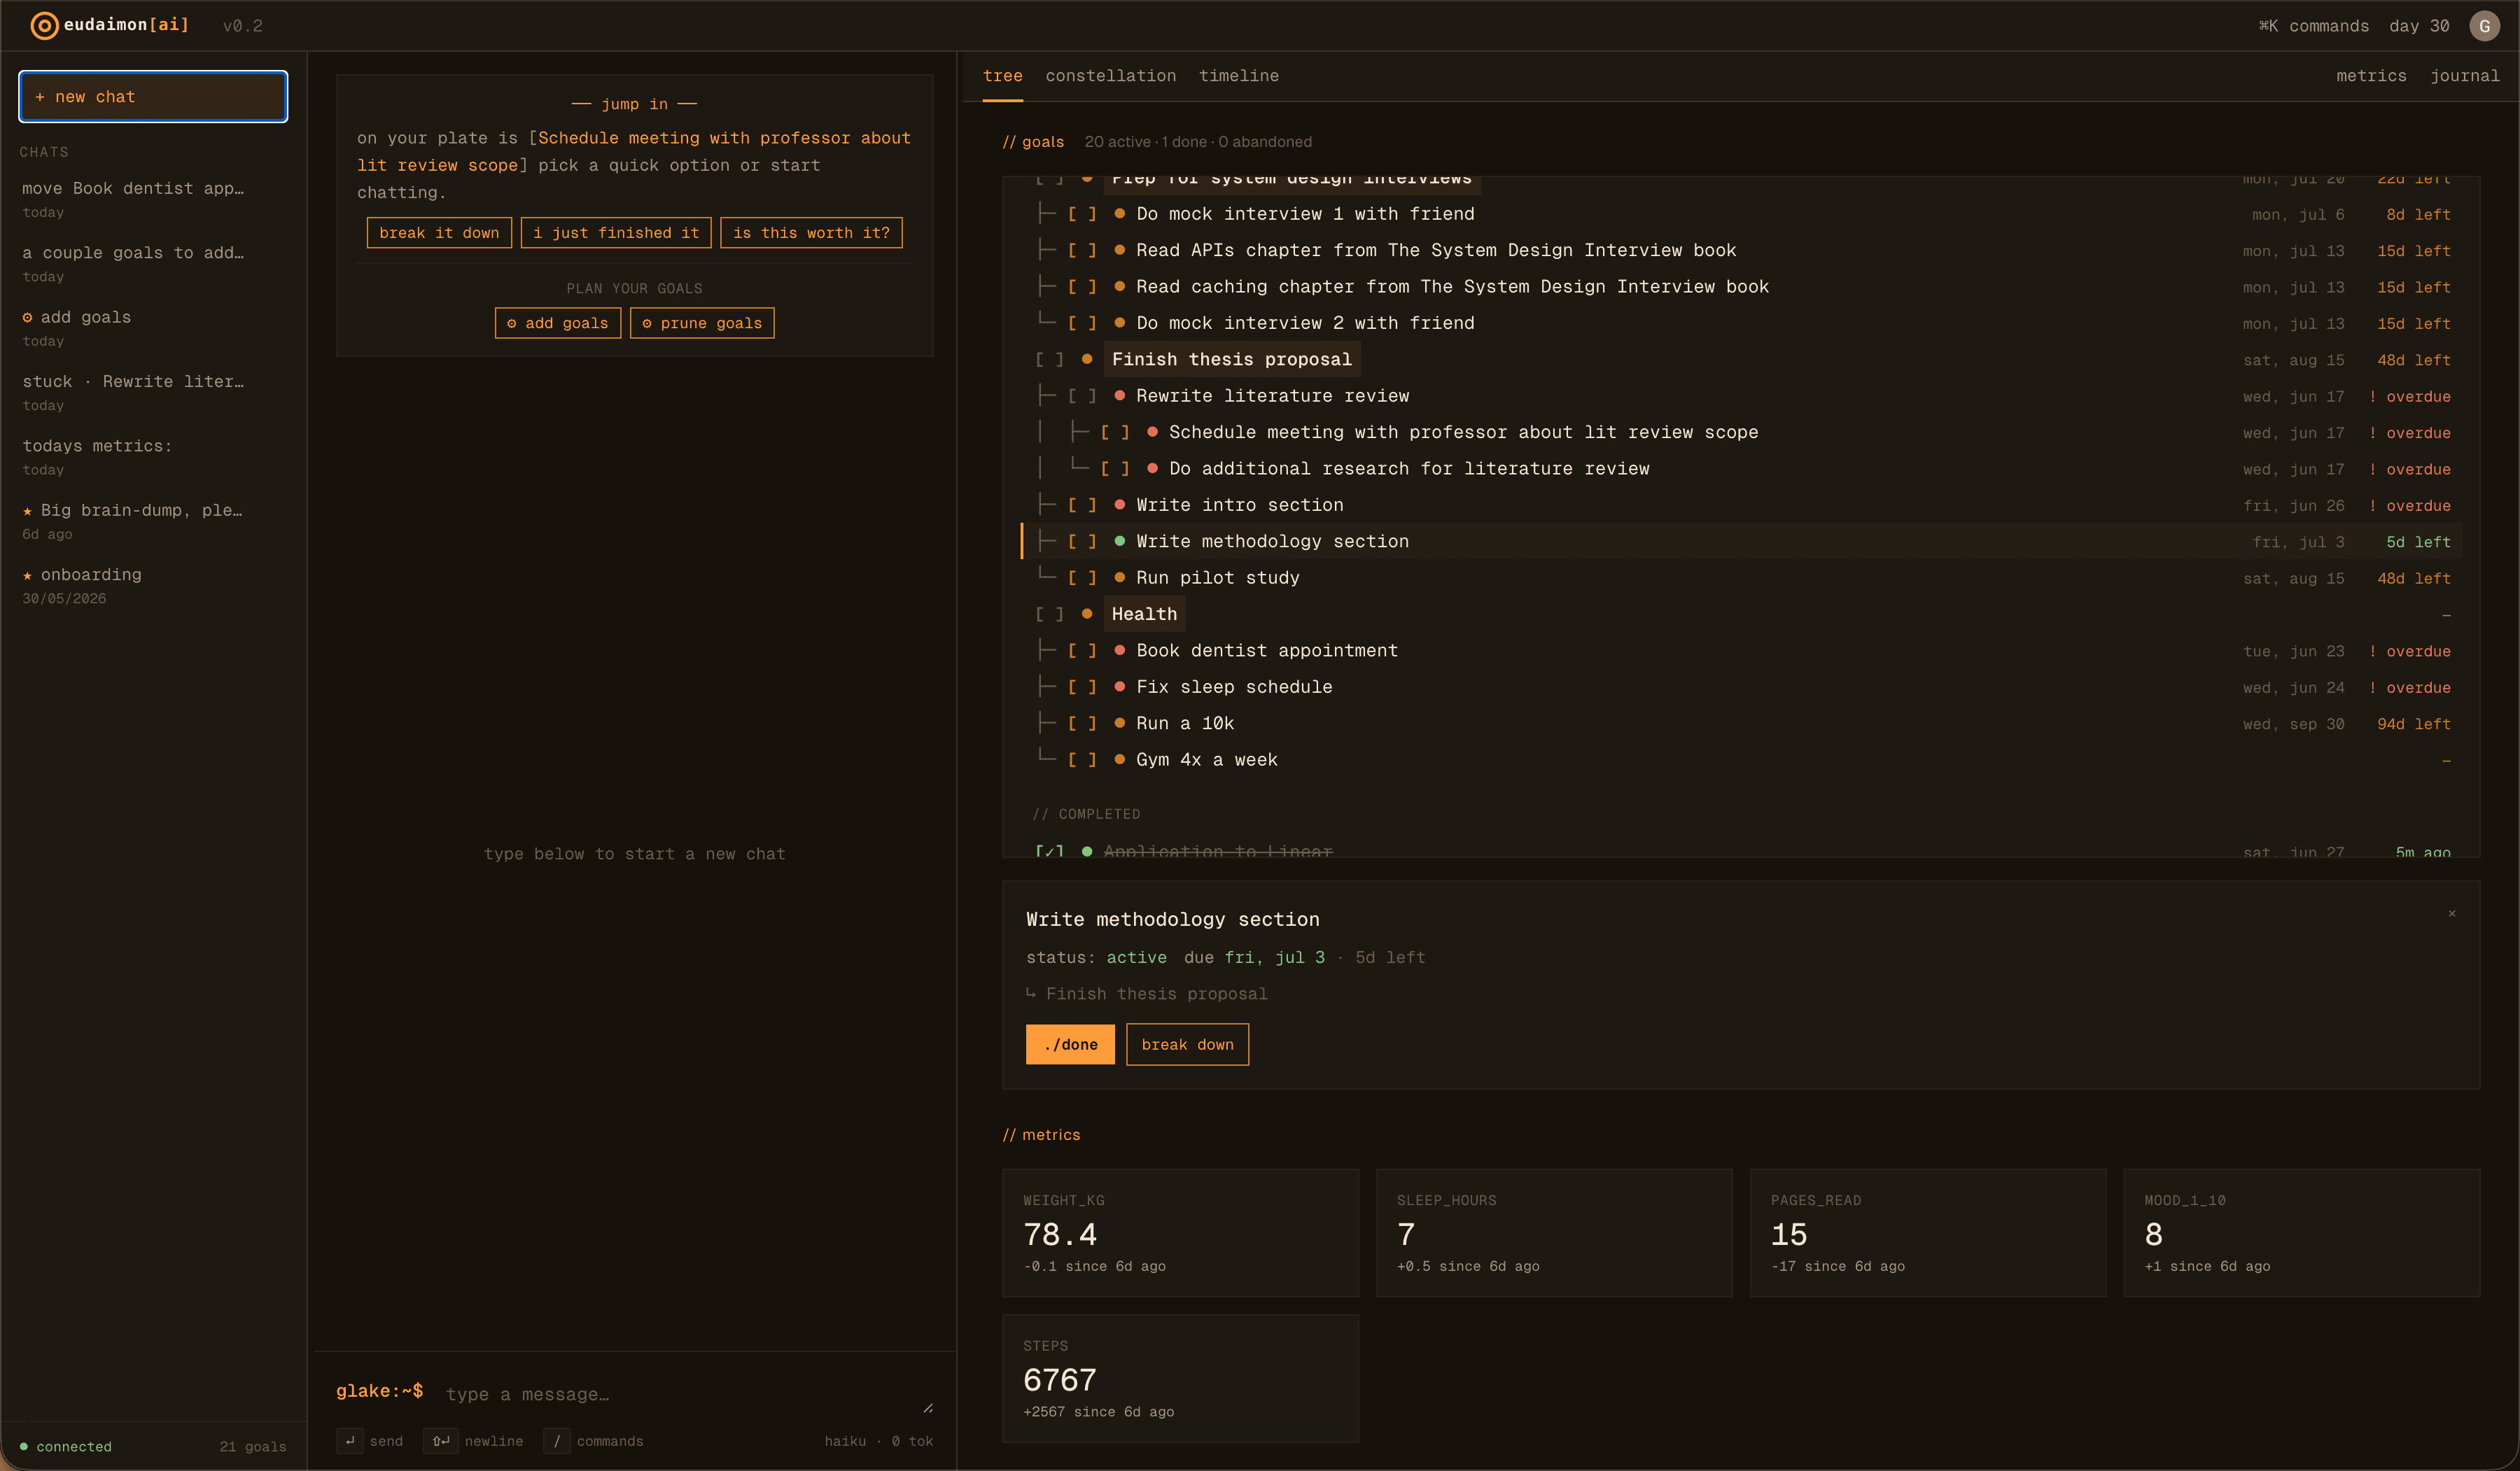Screen dimensions: 2520x1471
Task: Click the gear icon beside add goals chat
Action: click(27, 317)
